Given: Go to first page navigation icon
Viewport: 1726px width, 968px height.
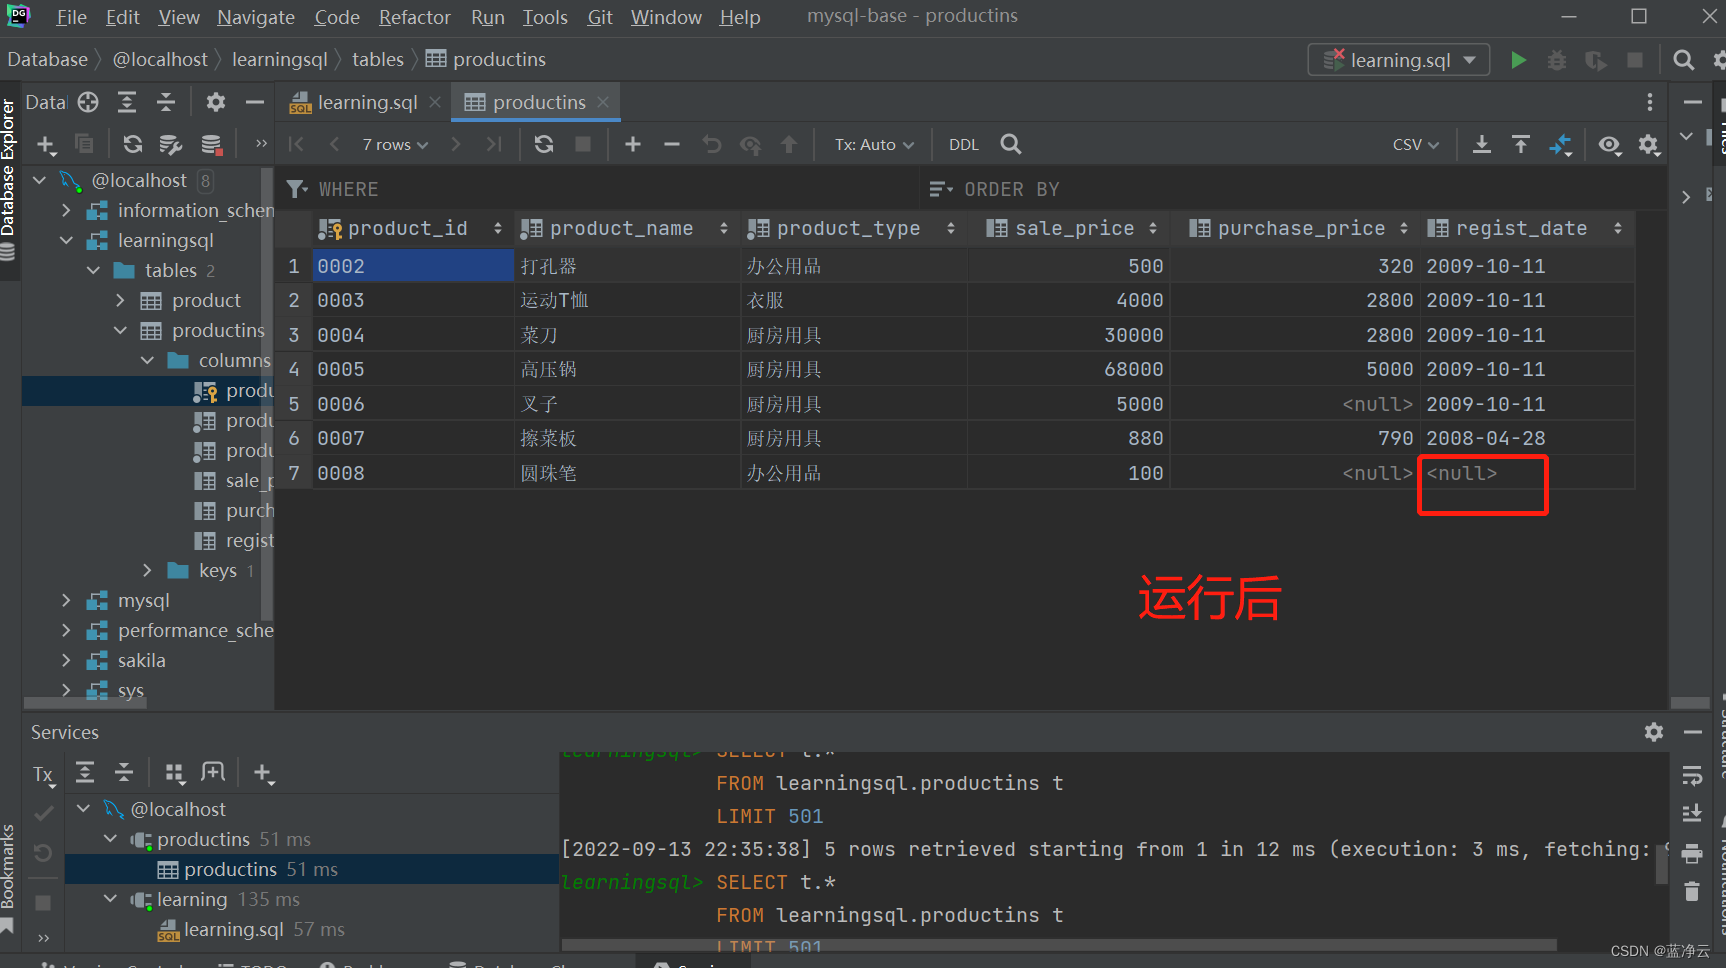Looking at the screenshot, I should (296, 144).
